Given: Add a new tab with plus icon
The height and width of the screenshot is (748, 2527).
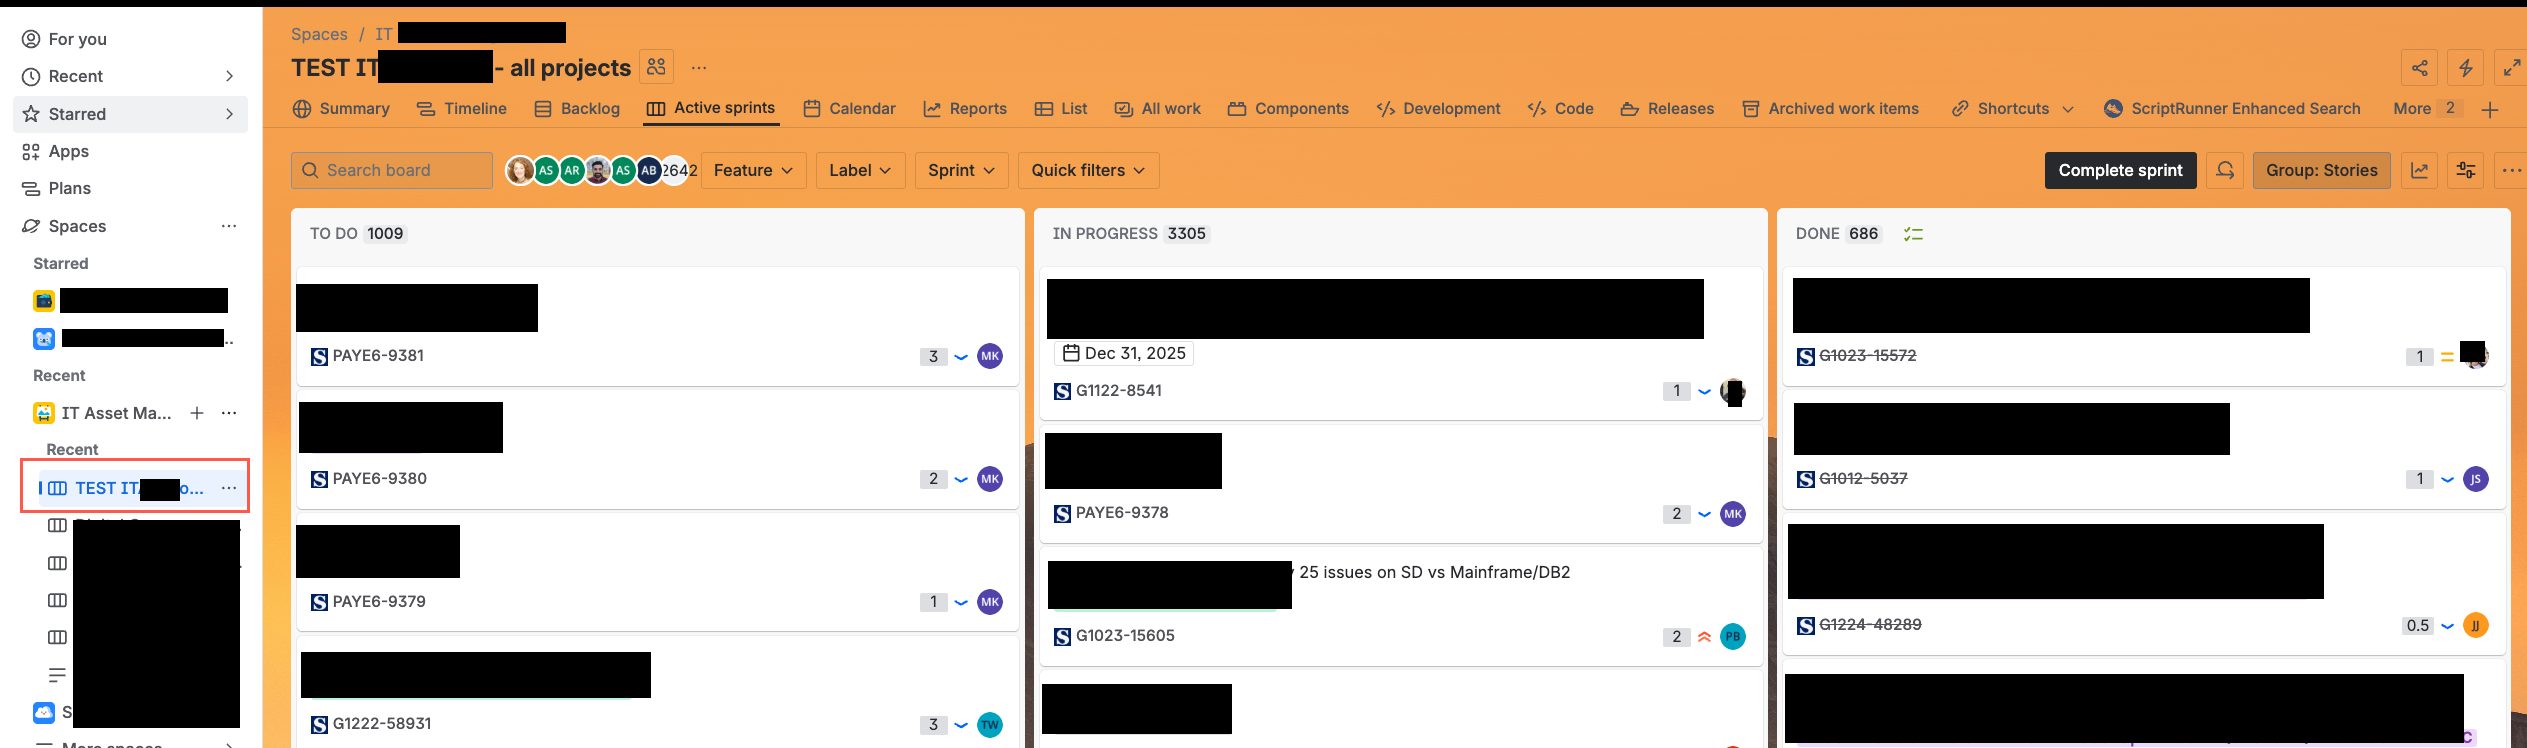Looking at the screenshot, I should pos(2490,109).
